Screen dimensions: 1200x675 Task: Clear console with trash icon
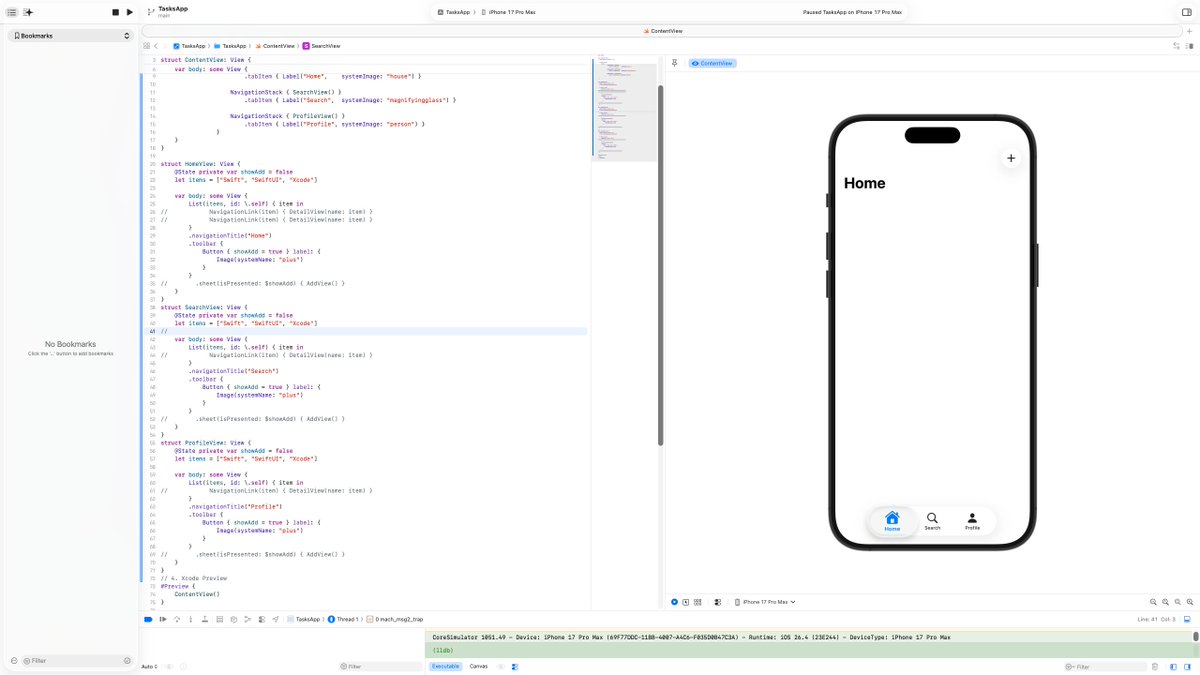pyautogui.click(x=1155, y=666)
